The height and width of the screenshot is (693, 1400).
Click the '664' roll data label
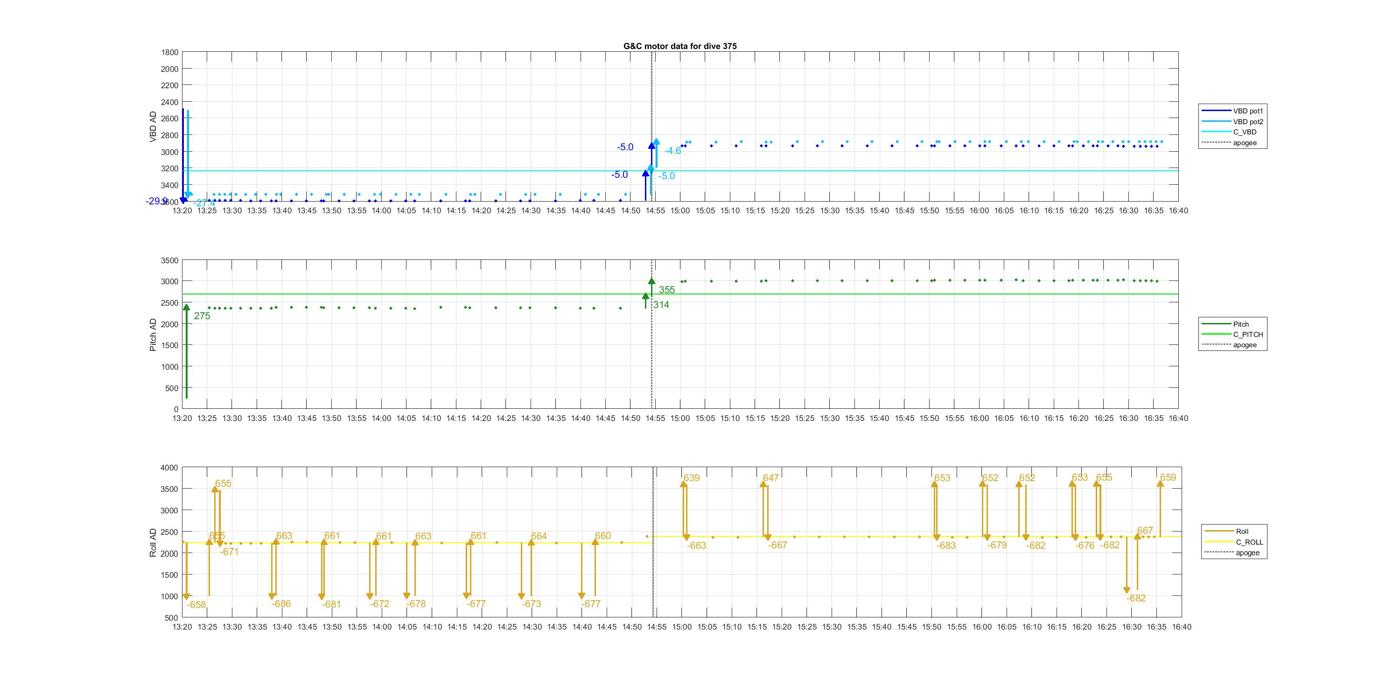point(539,537)
